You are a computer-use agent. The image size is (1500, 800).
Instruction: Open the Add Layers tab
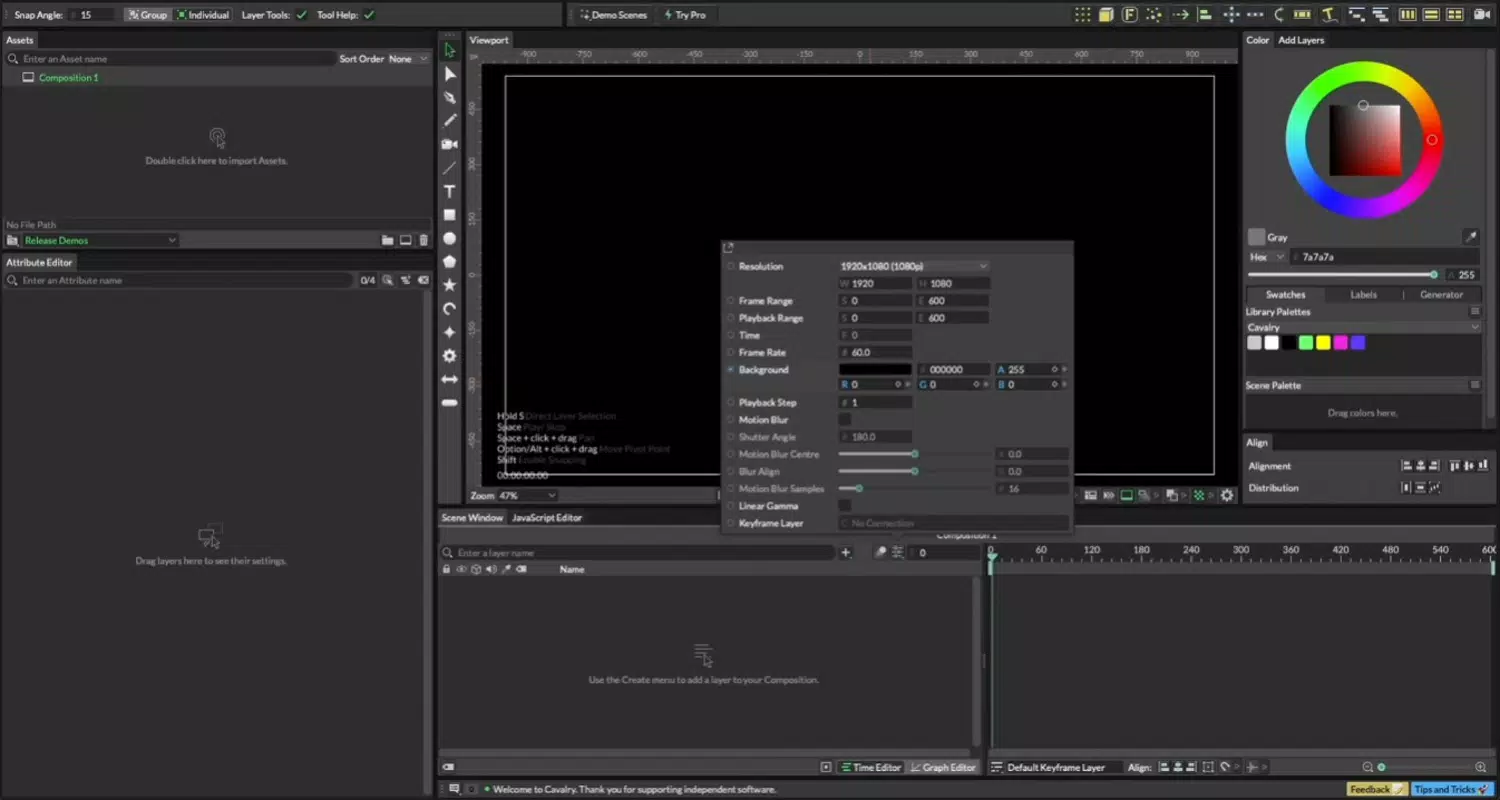[x=1301, y=40]
